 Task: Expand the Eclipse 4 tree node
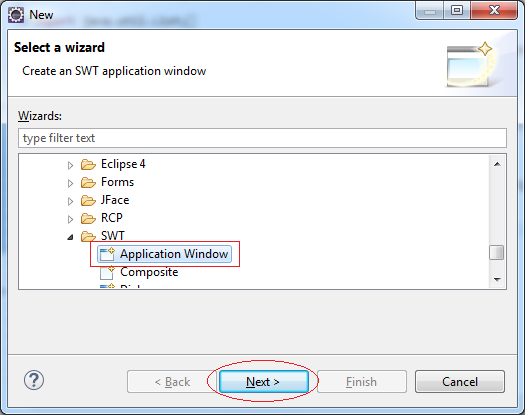[70, 165]
